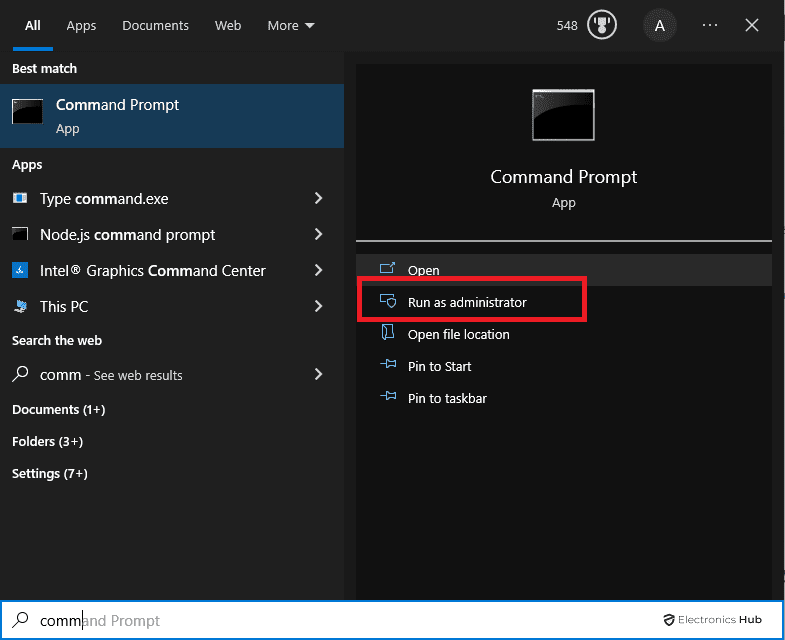Click the This PC icon

point(20,306)
